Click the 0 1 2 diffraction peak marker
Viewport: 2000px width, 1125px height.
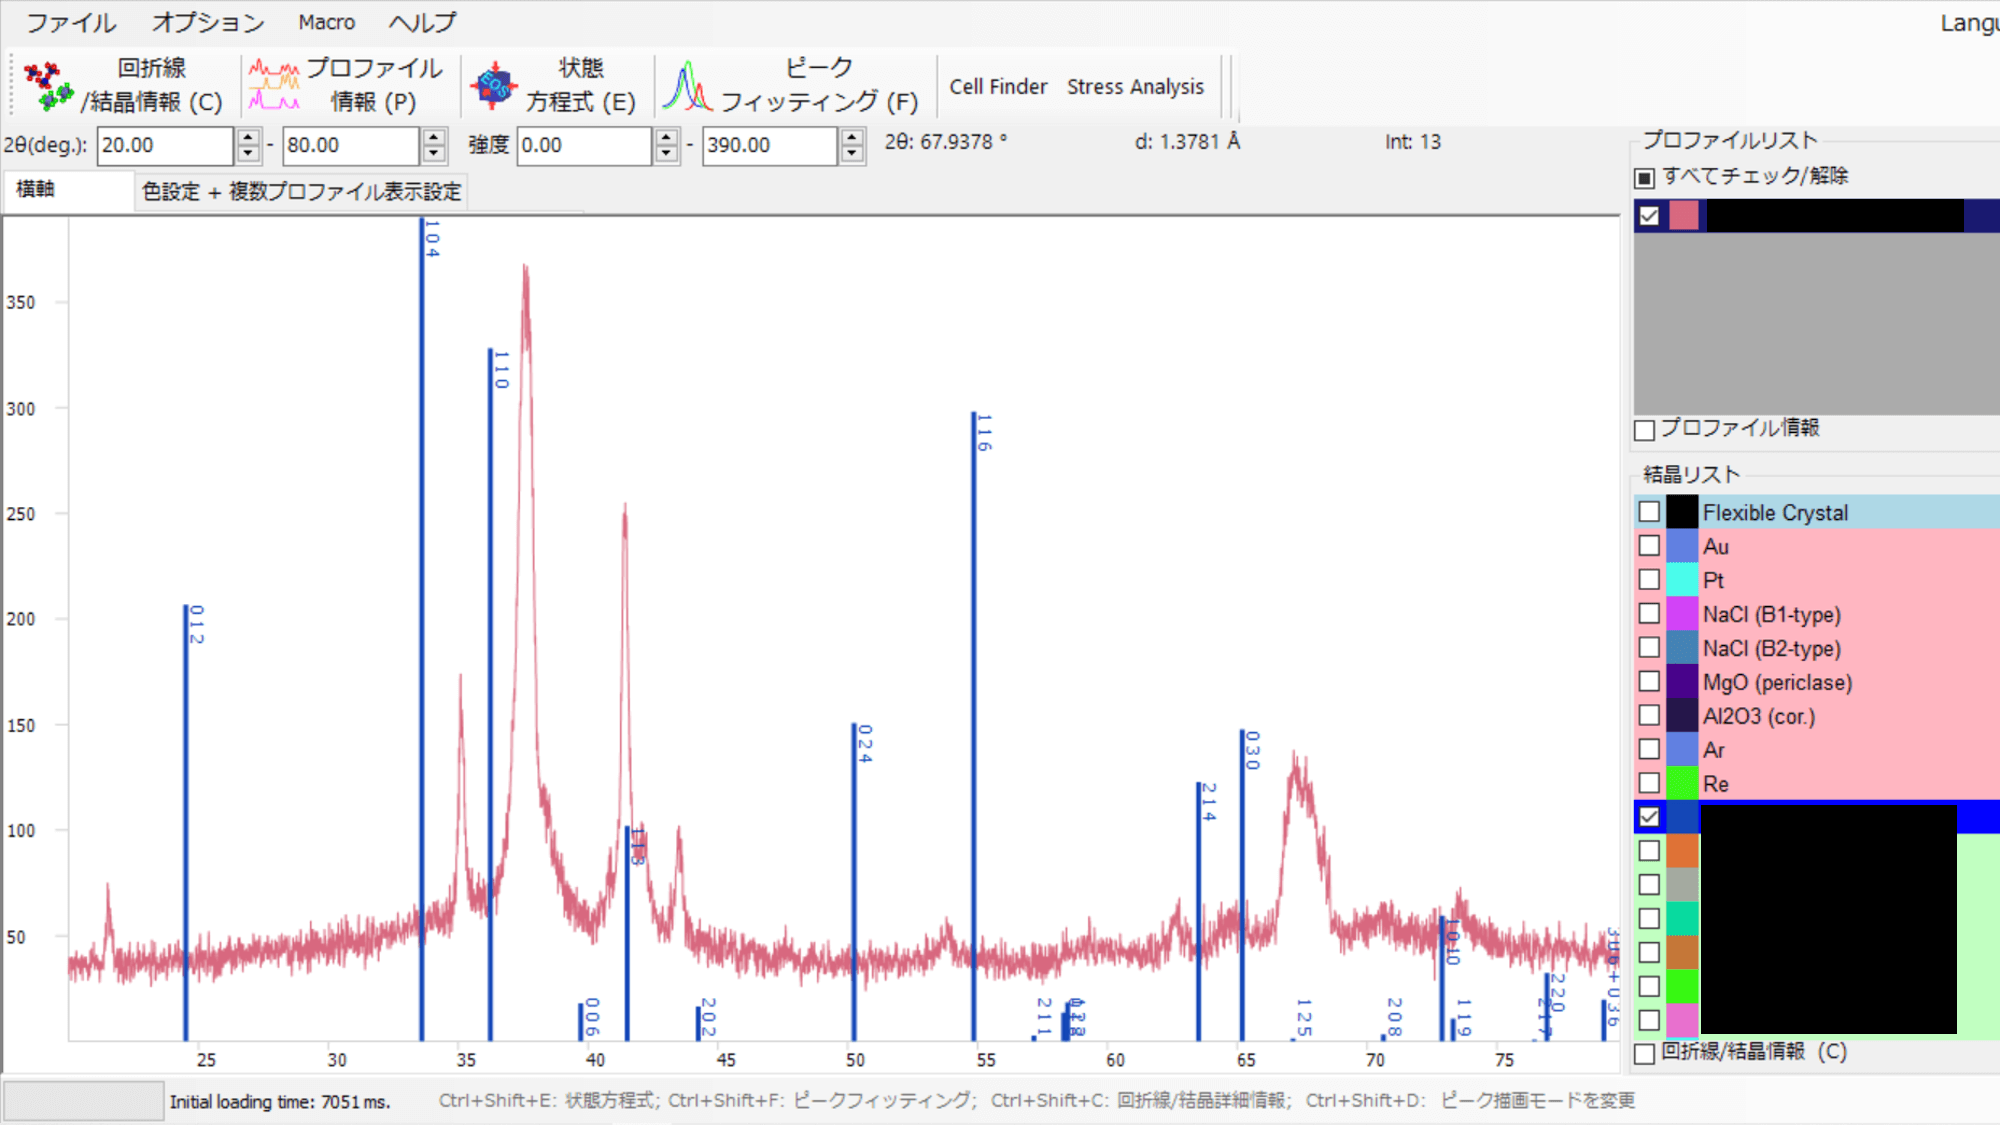186,823
